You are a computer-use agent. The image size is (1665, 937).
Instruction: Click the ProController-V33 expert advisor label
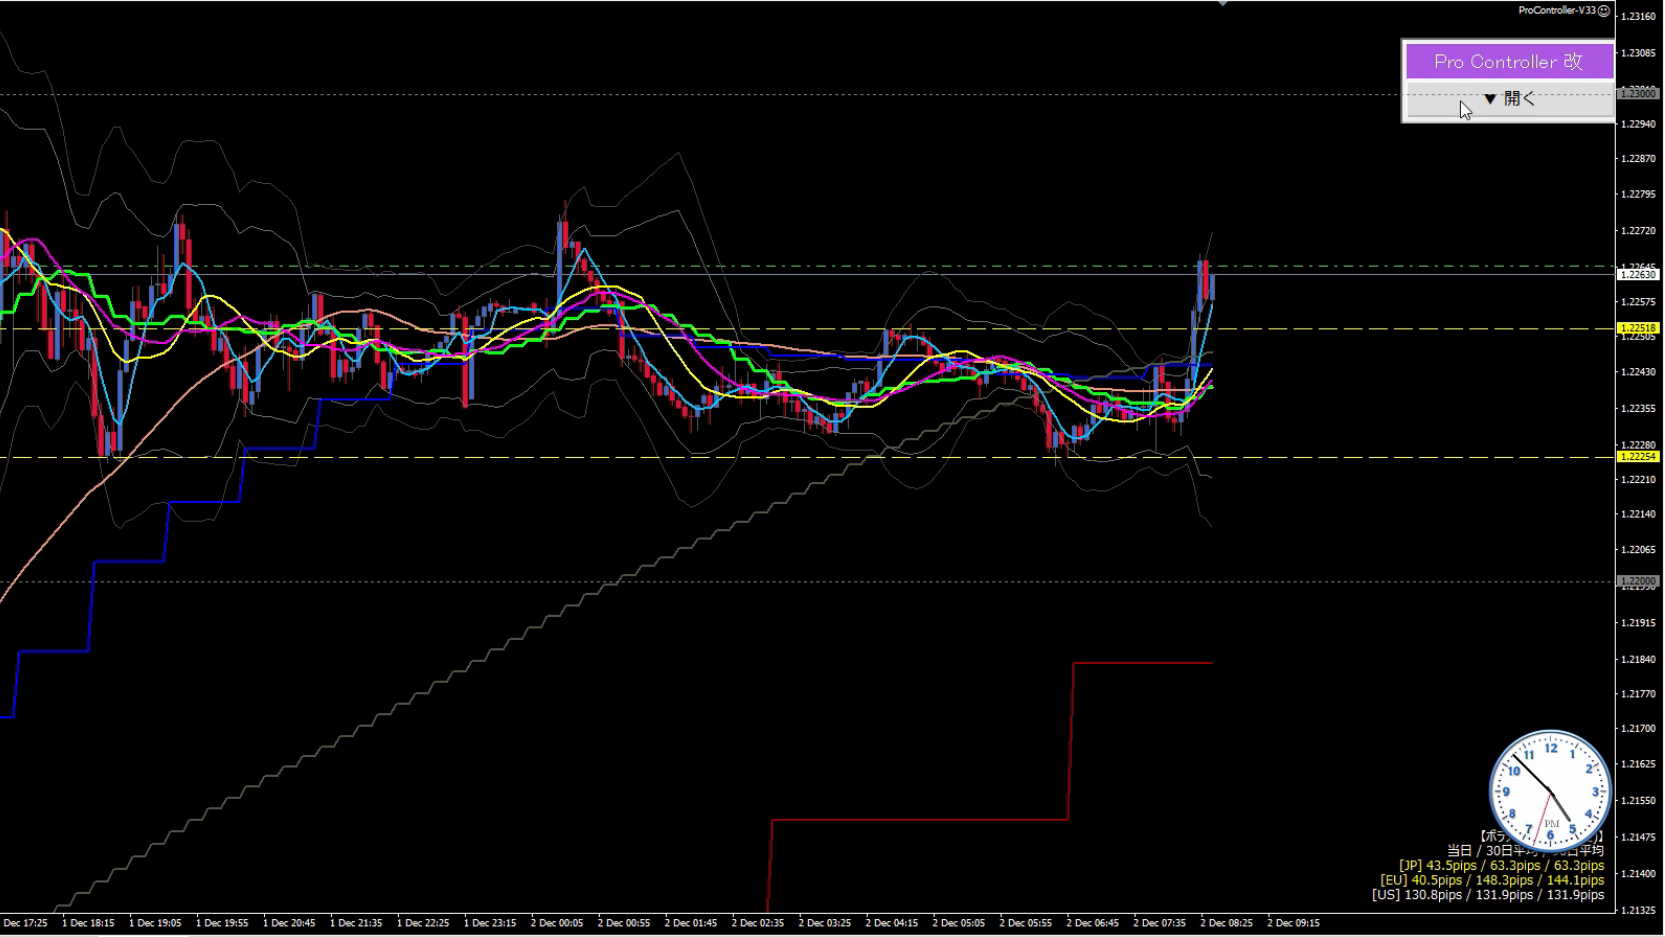(x=1557, y=10)
